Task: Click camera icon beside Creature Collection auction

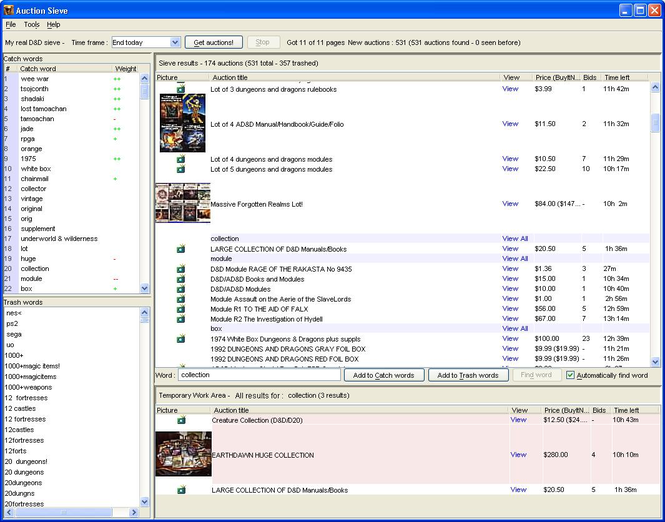Action: click(x=181, y=420)
